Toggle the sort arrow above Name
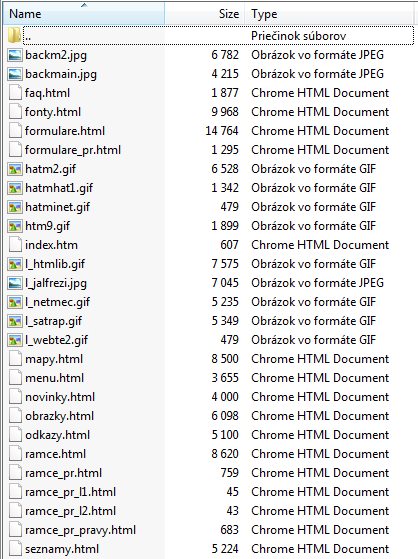Viewport: 418px width, 559px height. (x=84, y=5)
